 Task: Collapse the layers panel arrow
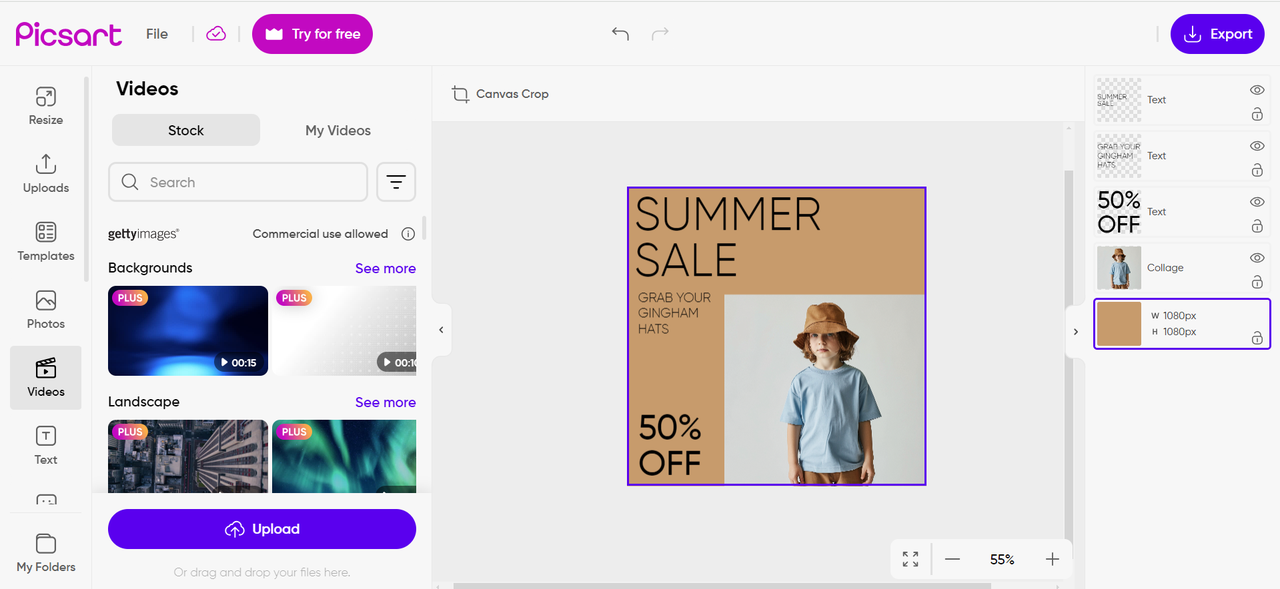click(1076, 331)
